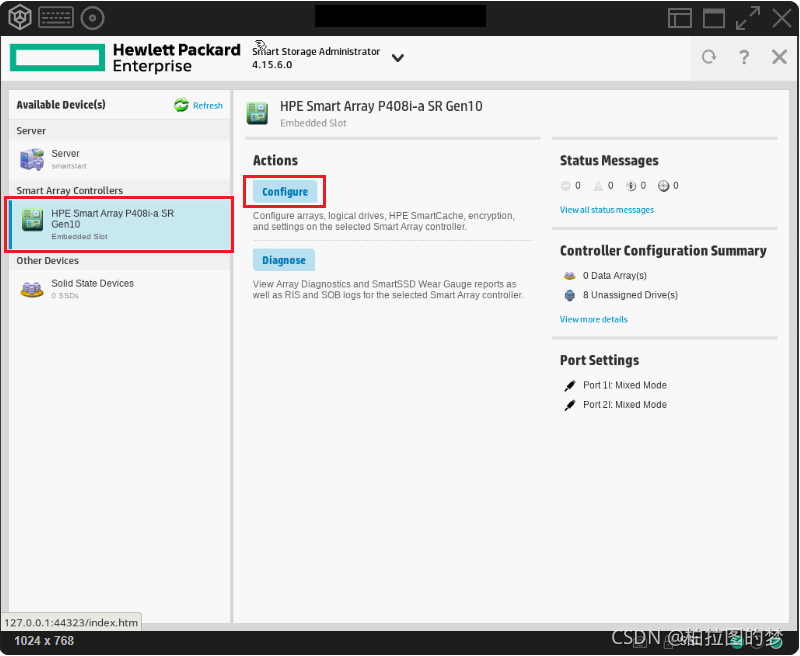Toggle full screen with the expand arrows icon
This screenshot has width=800, height=656.
(x=747, y=18)
